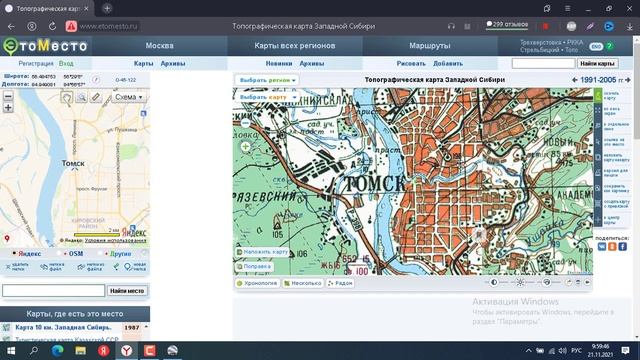This screenshot has height=360, width=640.
Task: Click the Регистрация link
Action: 36,64
